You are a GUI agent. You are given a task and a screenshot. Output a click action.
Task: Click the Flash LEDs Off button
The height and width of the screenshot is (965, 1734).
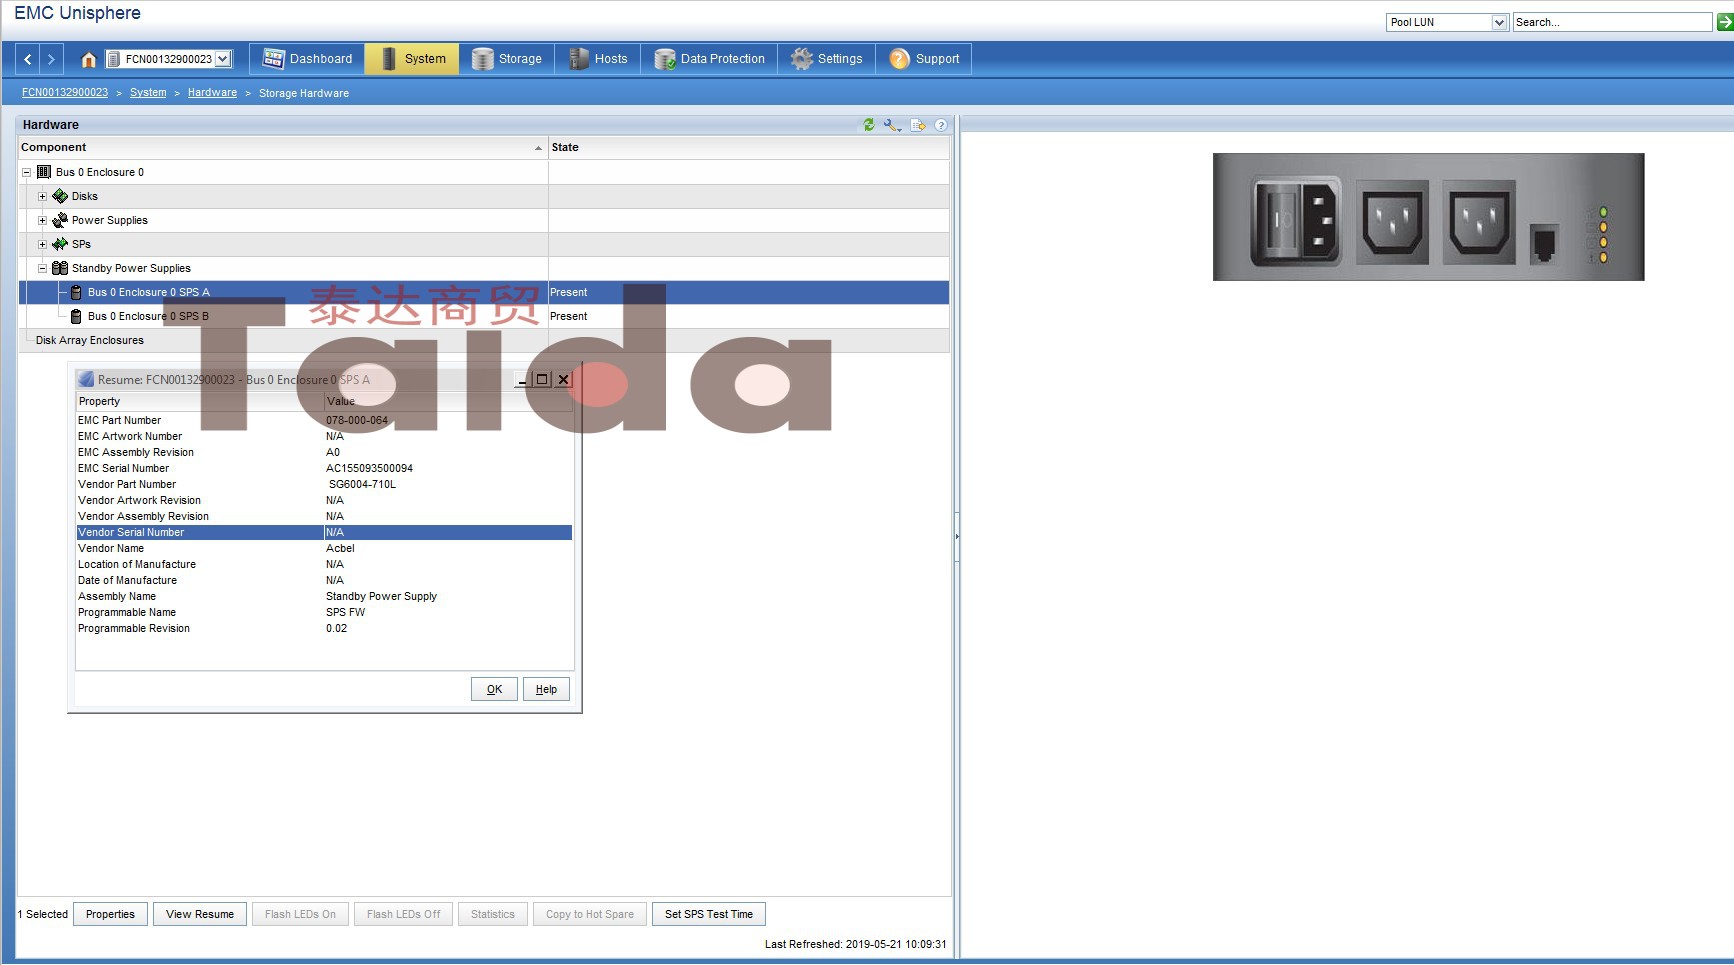coord(403,914)
